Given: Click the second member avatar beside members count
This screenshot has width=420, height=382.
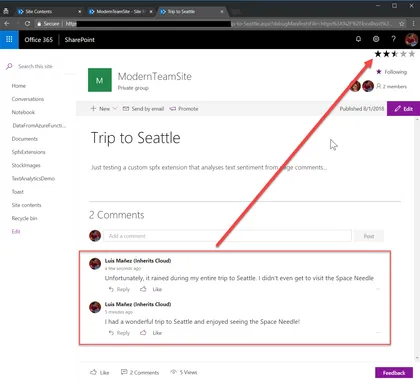Looking at the screenshot, I should click(368, 86).
